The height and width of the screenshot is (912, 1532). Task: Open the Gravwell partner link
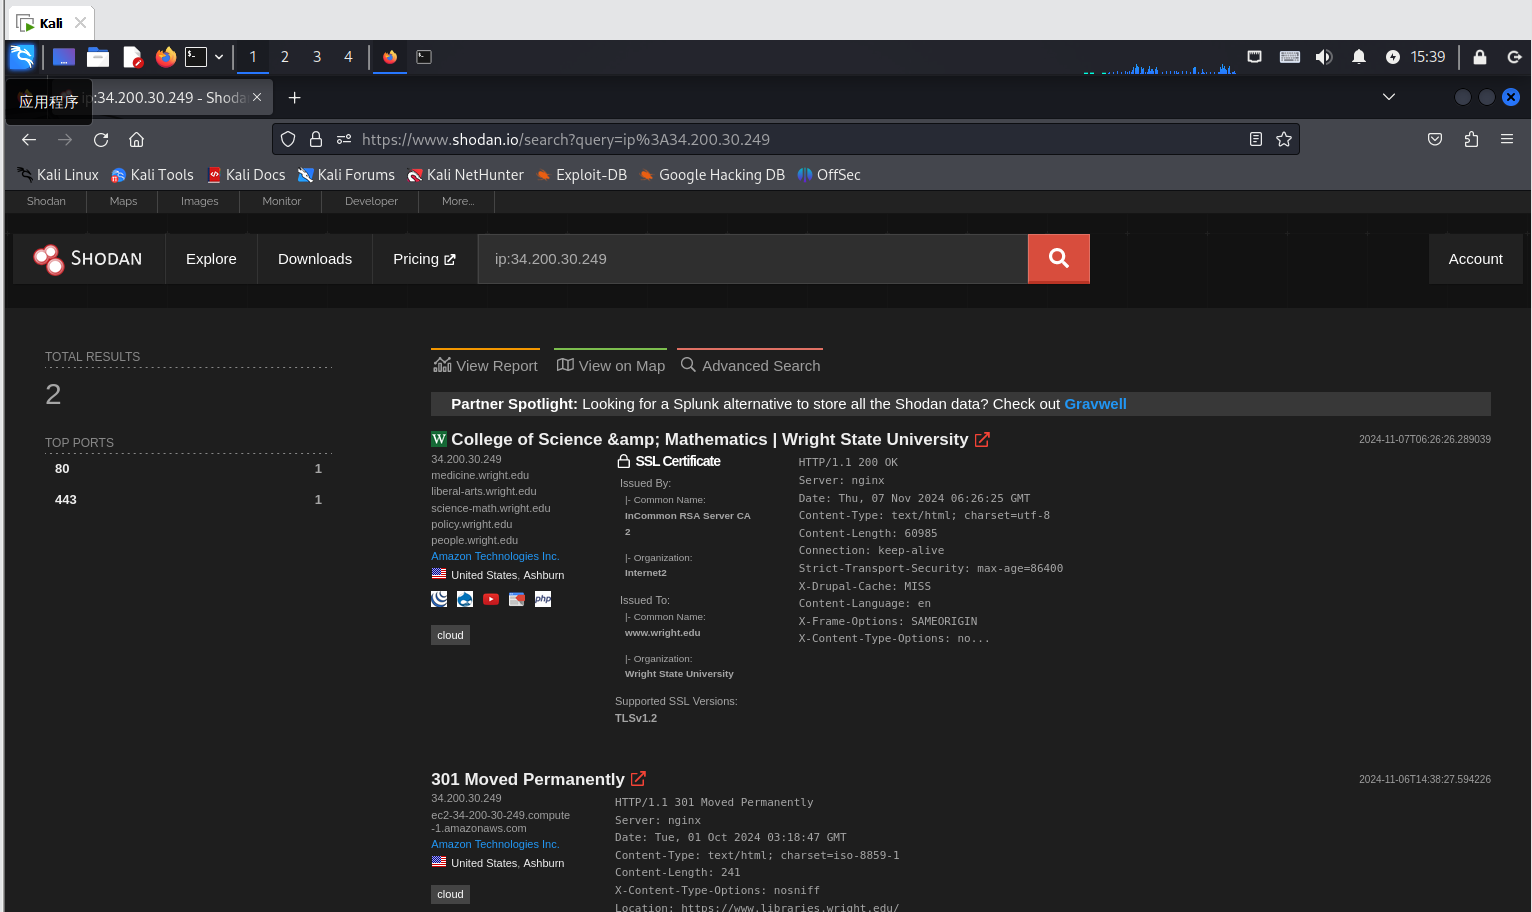click(x=1095, y=404)
